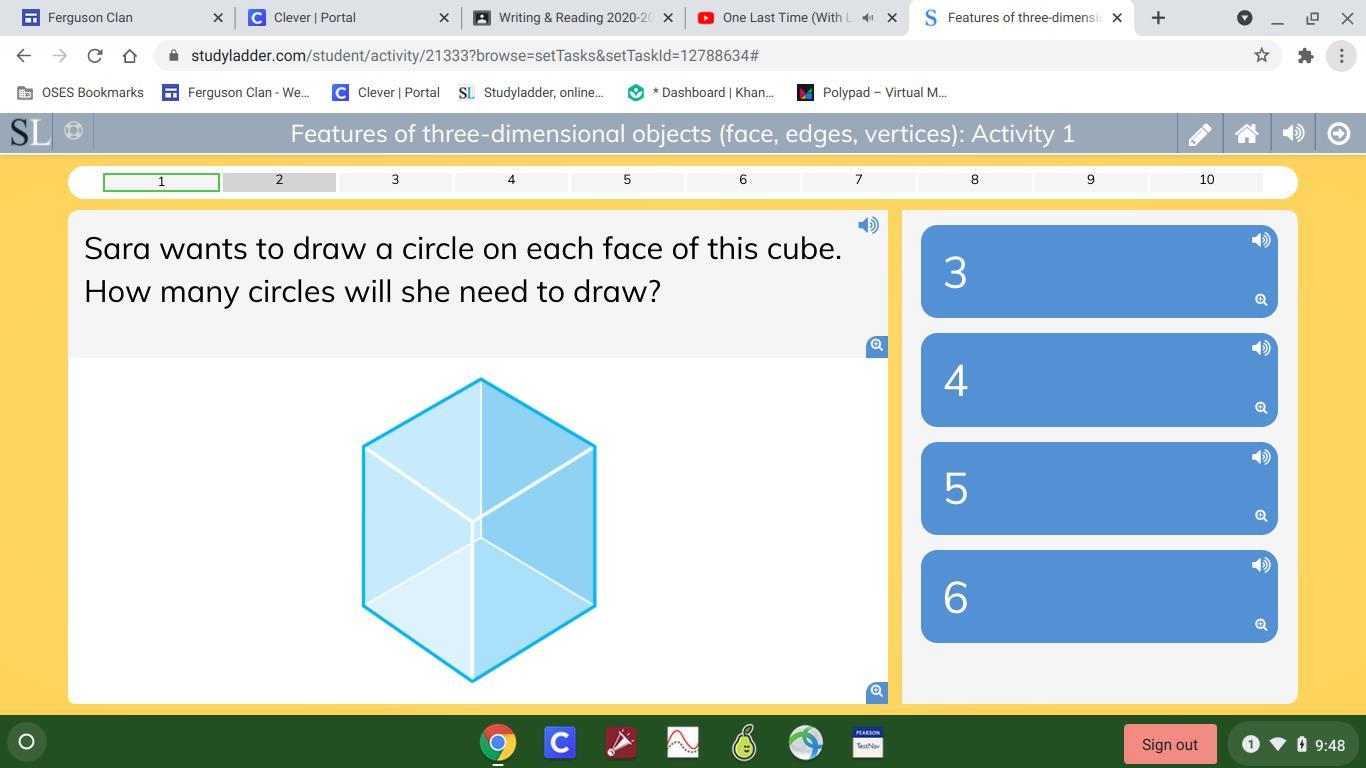
Task: Open the pencil drawing tool in header
Action: [x=1200, y=134]
